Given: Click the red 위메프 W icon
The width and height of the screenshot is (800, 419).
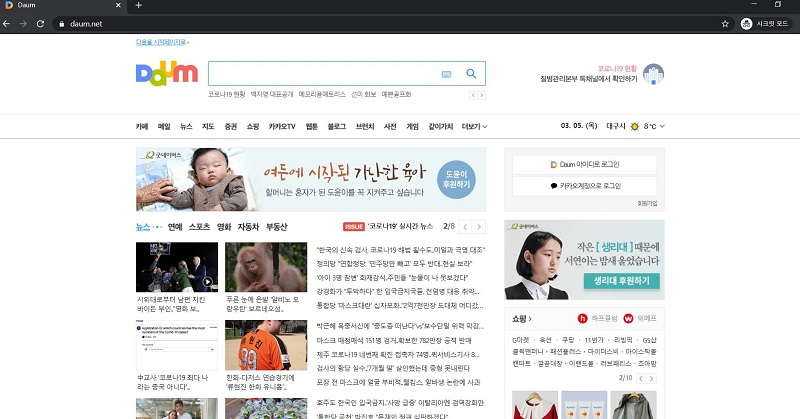Looking at the screenshot, I should 628,318.
